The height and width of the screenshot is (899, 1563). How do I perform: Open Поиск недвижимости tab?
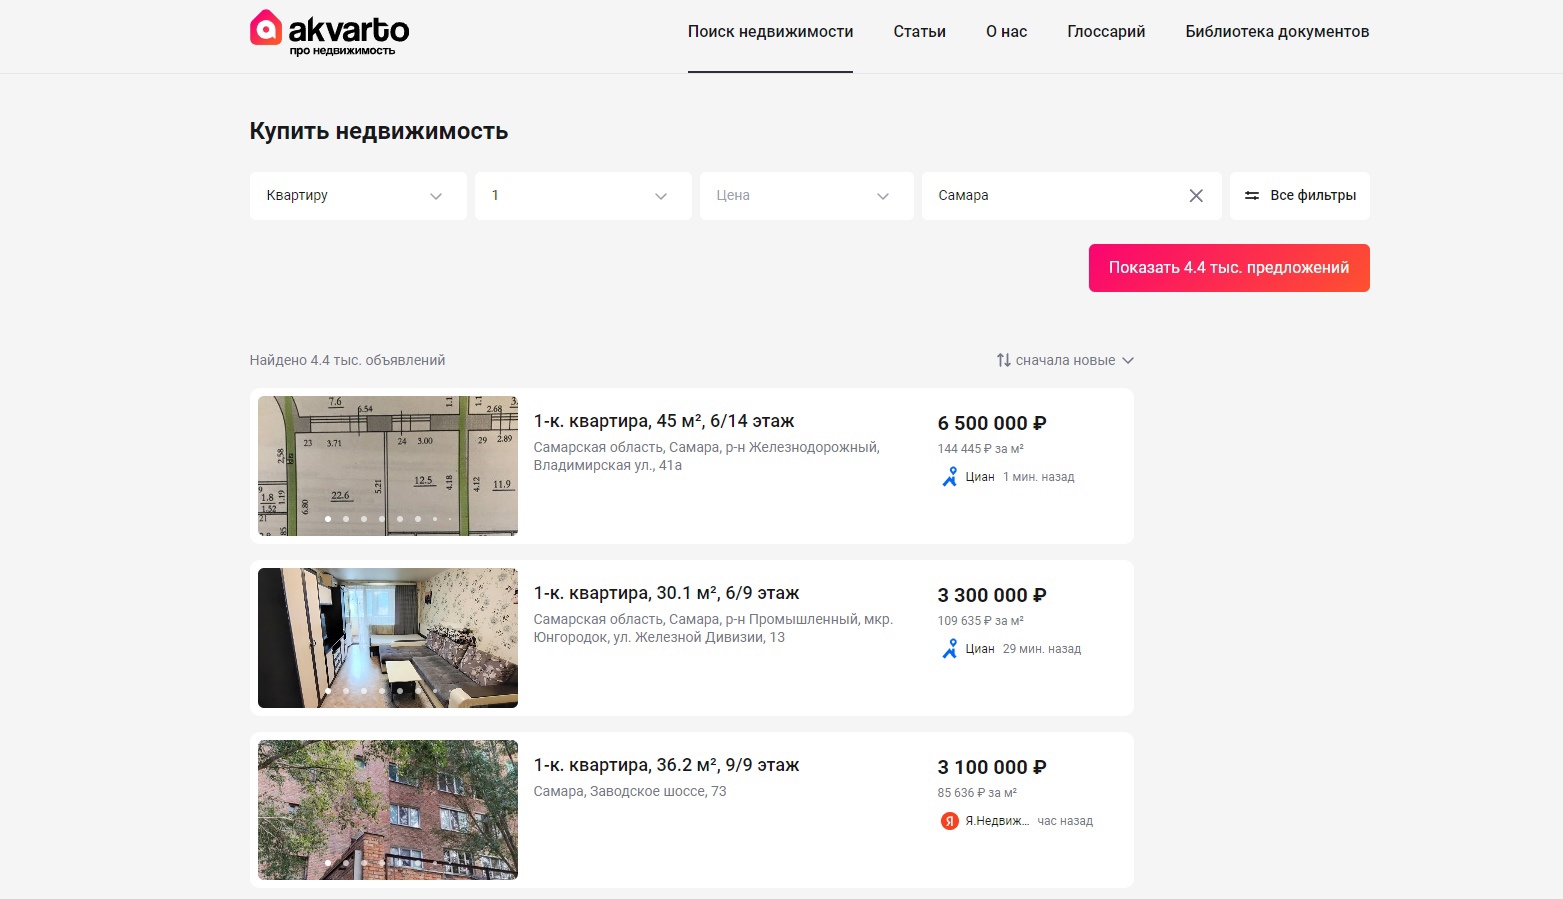(770, 32)
